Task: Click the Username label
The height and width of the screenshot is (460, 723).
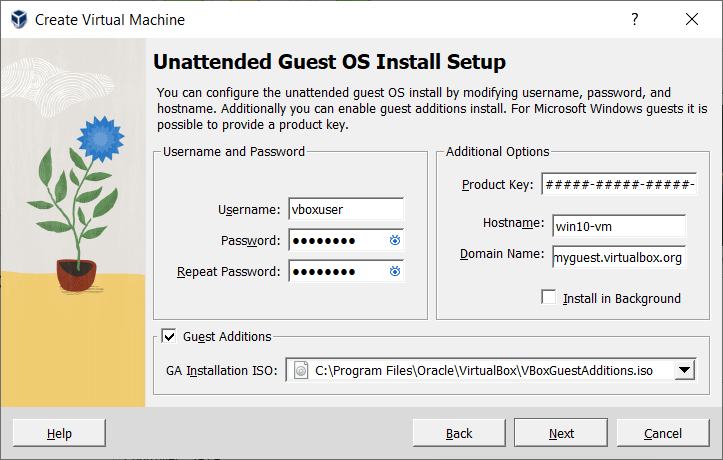Action: [249, 210]
